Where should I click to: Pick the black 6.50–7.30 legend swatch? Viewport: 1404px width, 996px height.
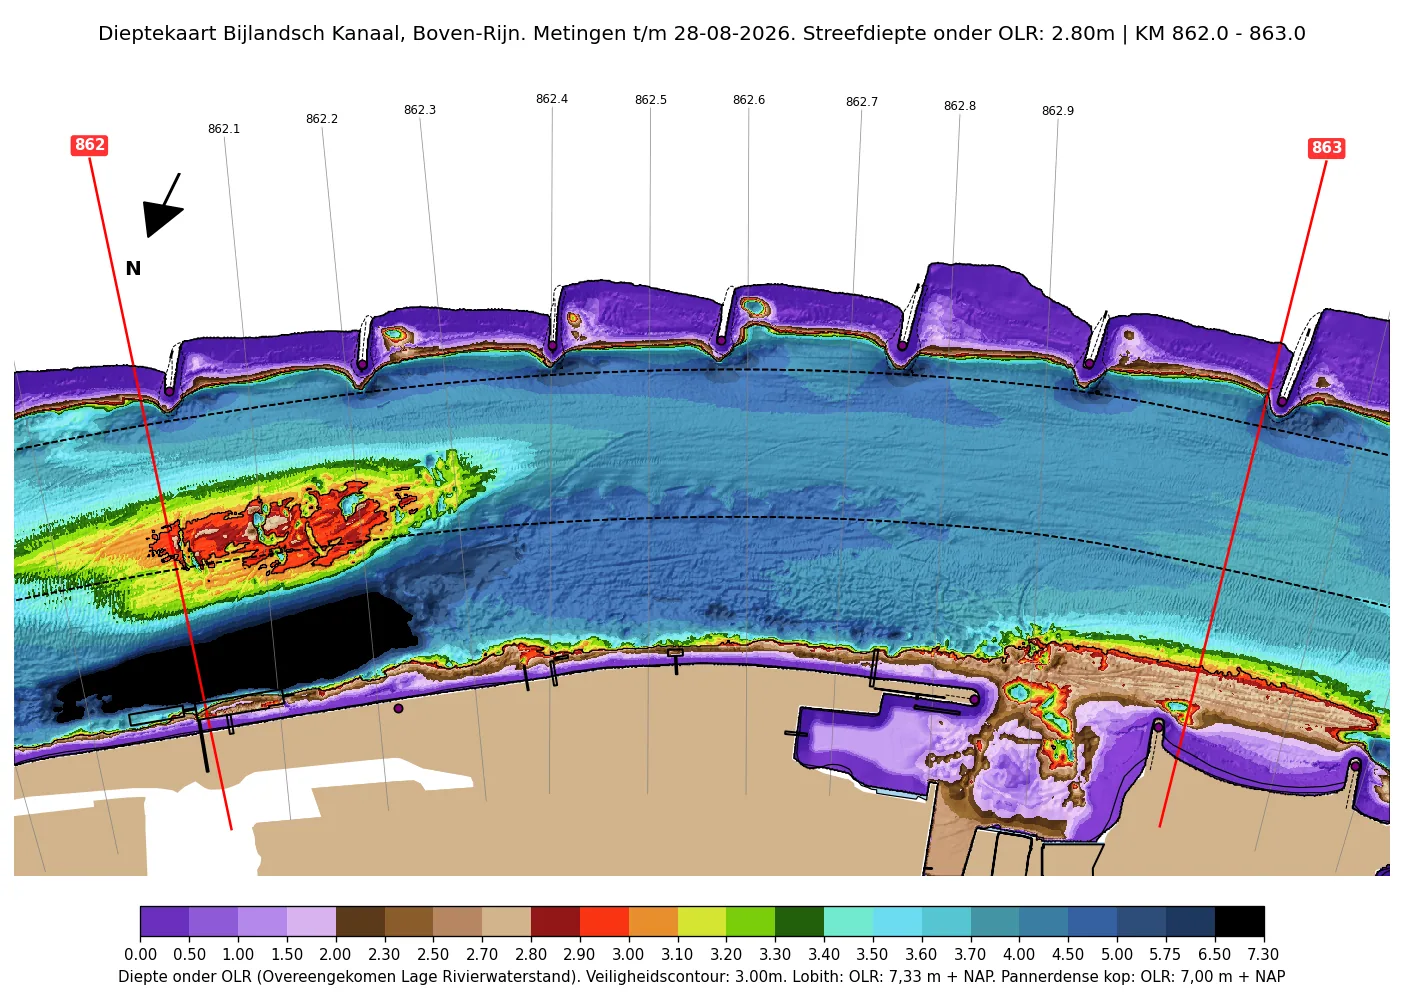click(1240, 921)
